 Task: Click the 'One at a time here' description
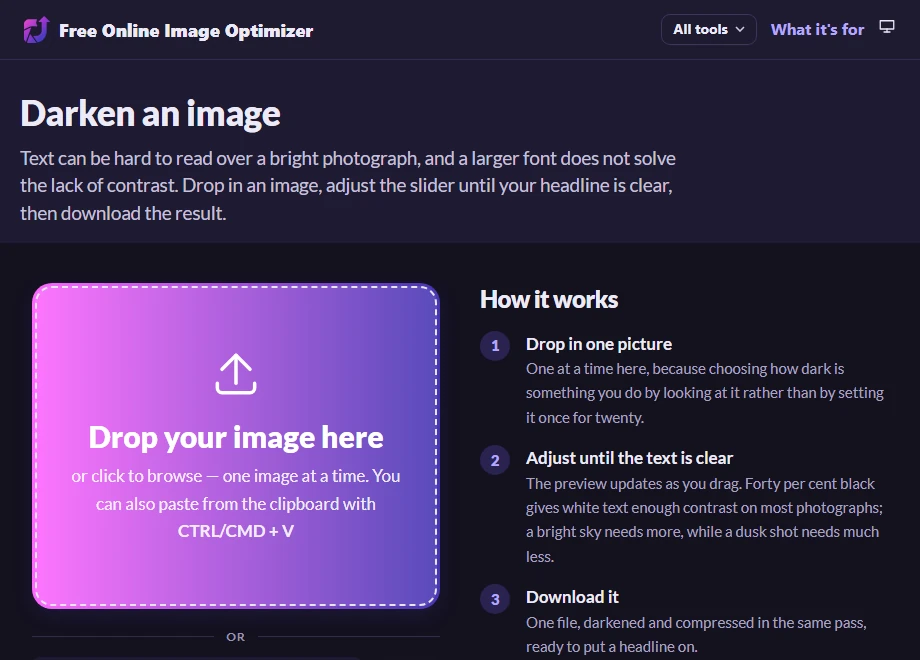705,393
